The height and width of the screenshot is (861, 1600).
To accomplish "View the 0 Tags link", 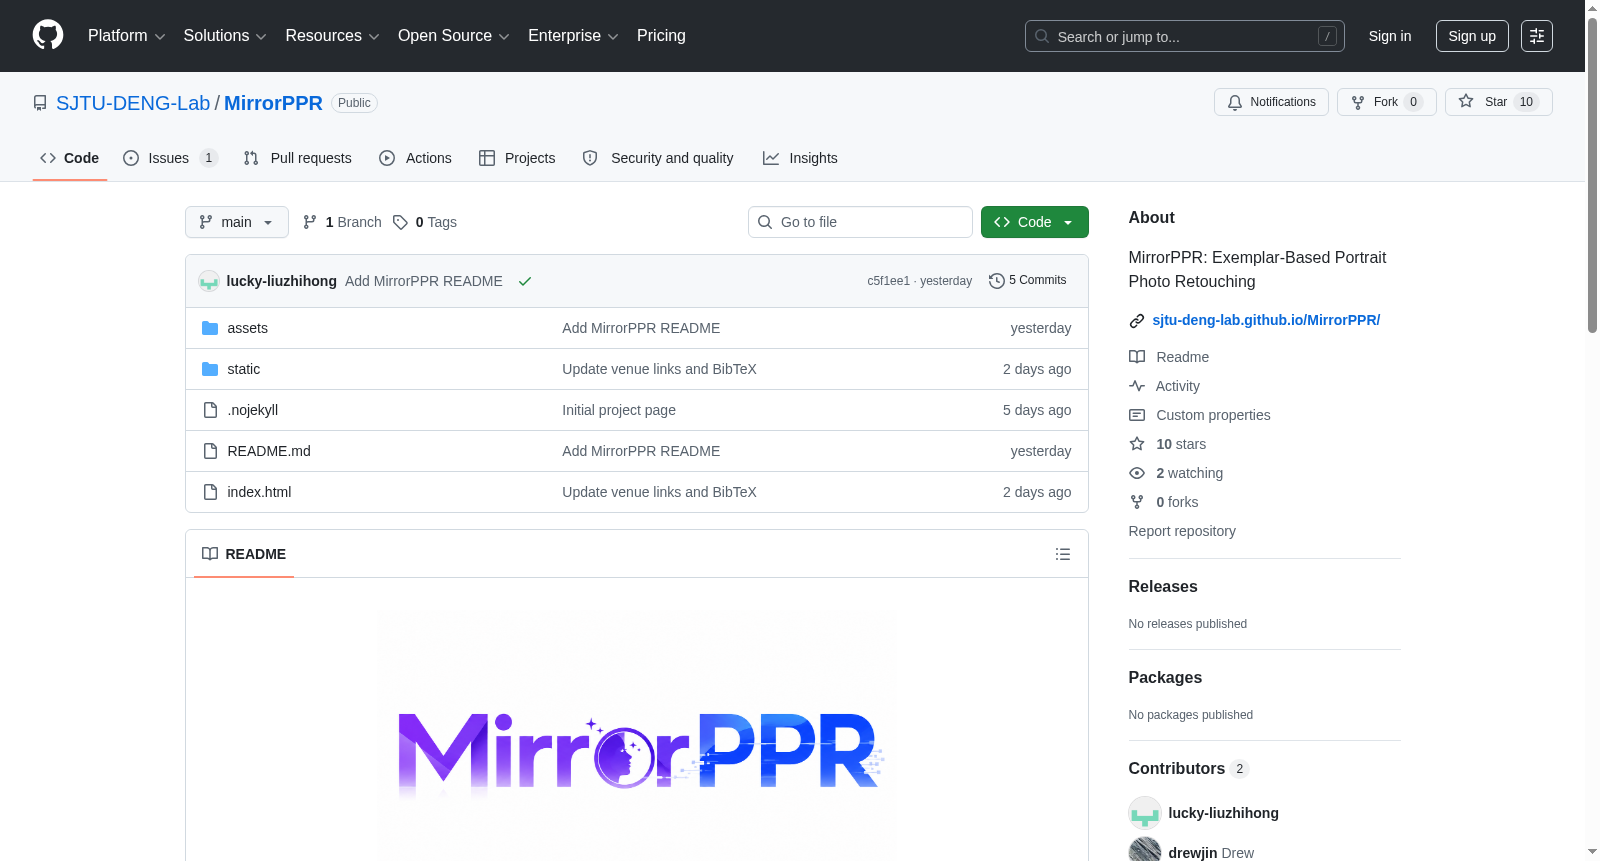I will coord(425,222).
